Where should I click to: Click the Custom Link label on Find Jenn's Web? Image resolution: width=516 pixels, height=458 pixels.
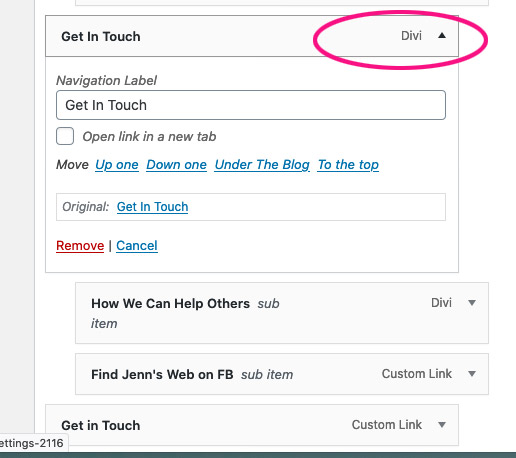417,374
